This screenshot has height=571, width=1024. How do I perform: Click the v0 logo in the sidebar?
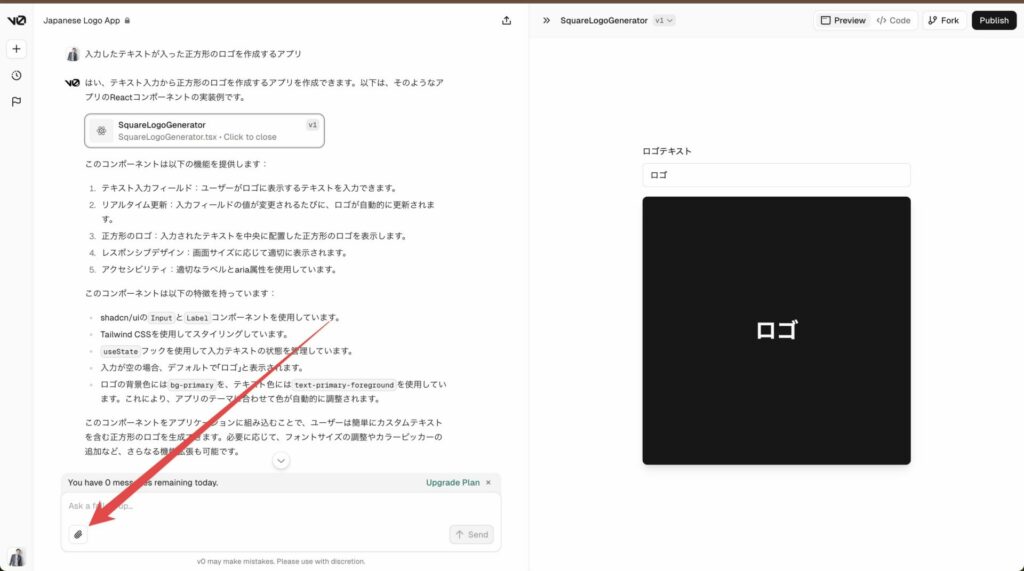tap(16, 20)
